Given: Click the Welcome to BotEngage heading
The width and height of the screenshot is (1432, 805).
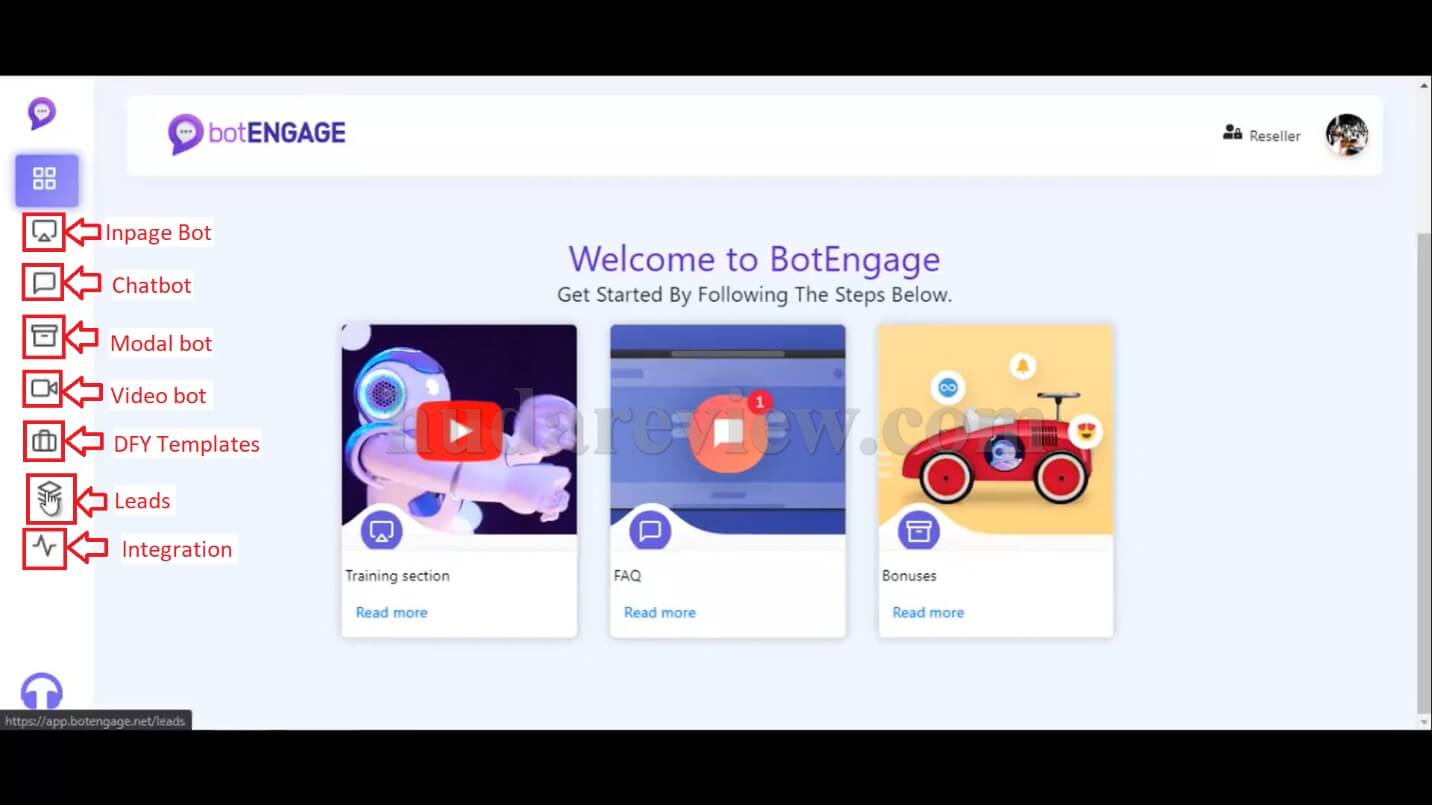Looking at the screenshot, I should (x=754, y=259).
